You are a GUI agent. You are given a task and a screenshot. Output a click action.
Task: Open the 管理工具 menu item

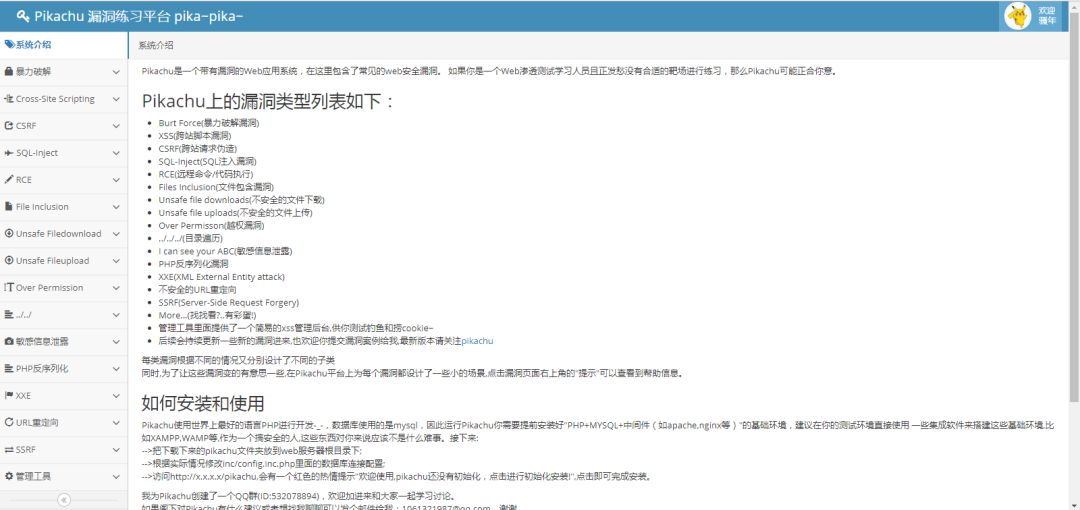(x=63, y=476)
